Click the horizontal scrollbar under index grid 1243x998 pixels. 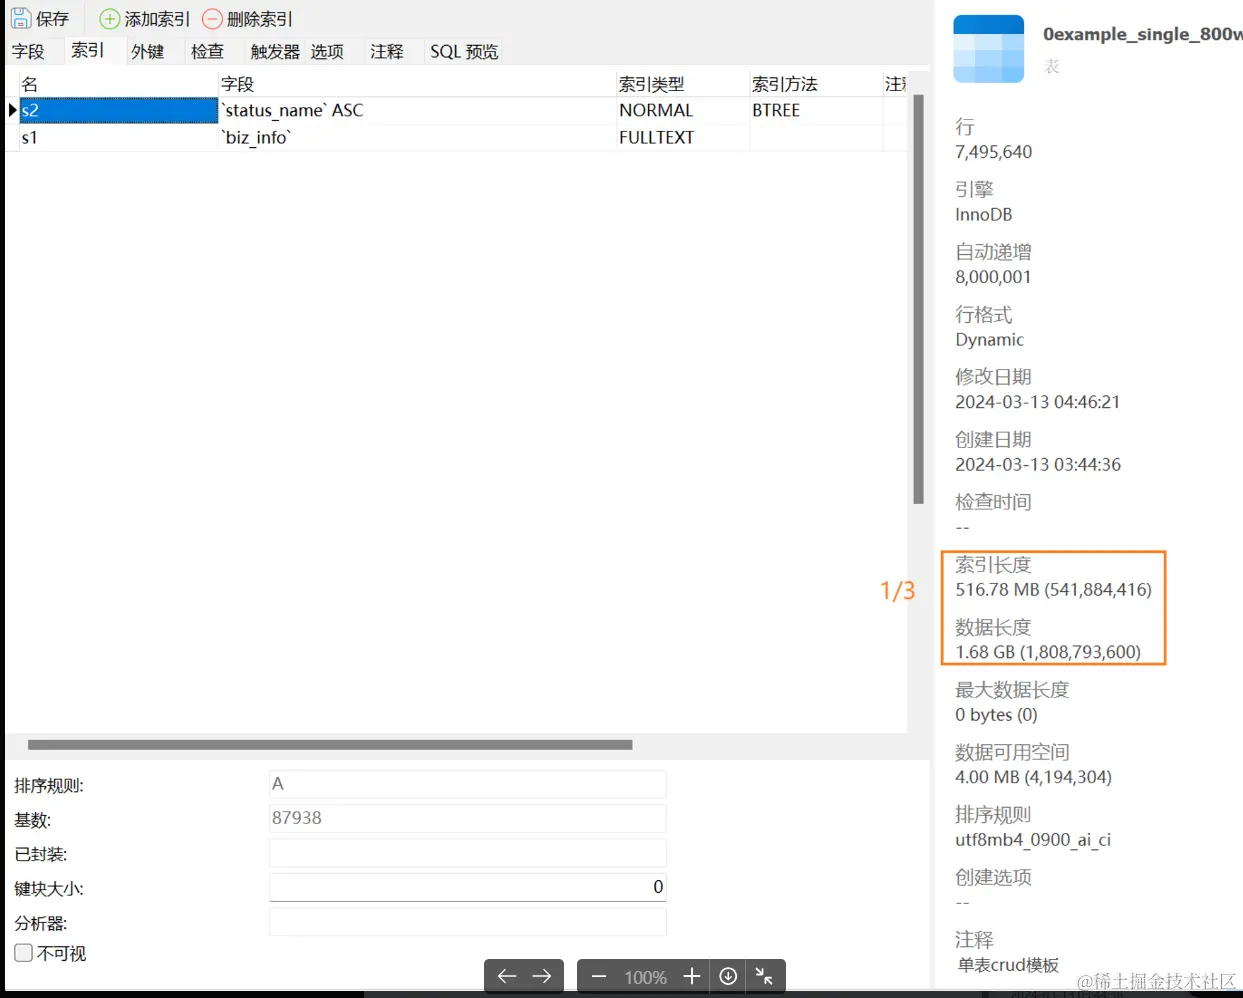[x=330, y=744]
